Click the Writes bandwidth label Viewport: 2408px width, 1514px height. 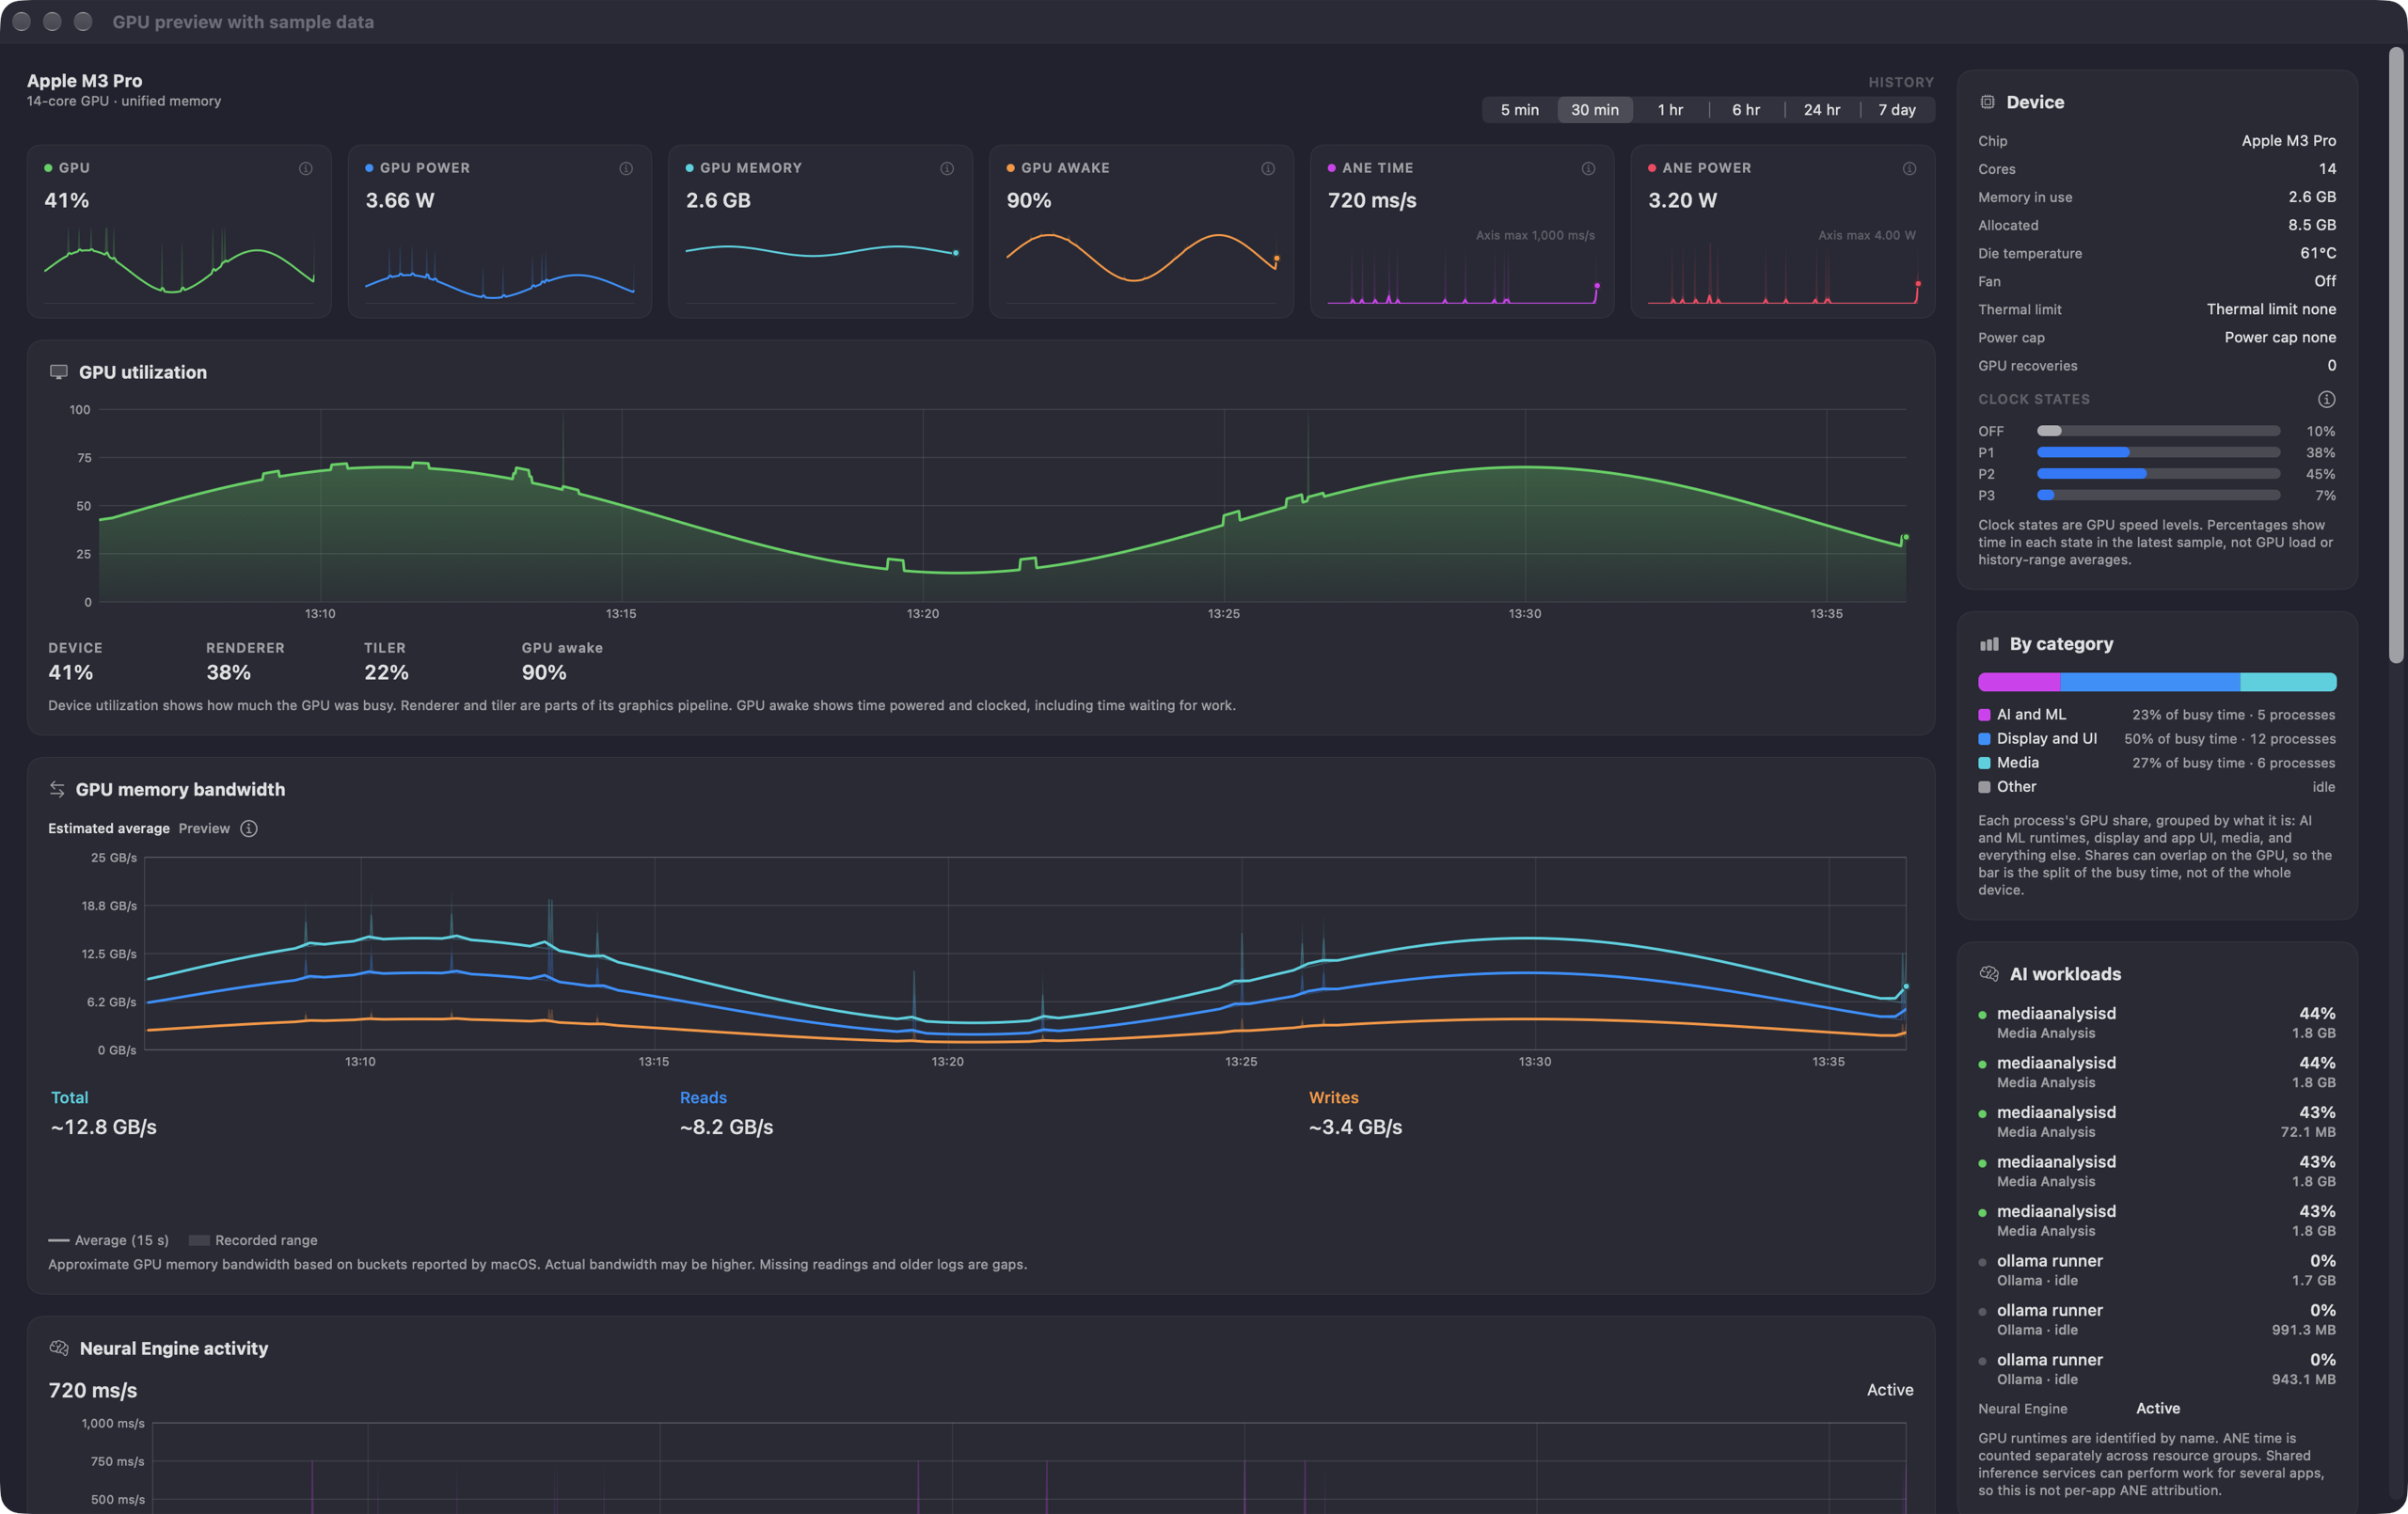[x=1333, y=1097]
